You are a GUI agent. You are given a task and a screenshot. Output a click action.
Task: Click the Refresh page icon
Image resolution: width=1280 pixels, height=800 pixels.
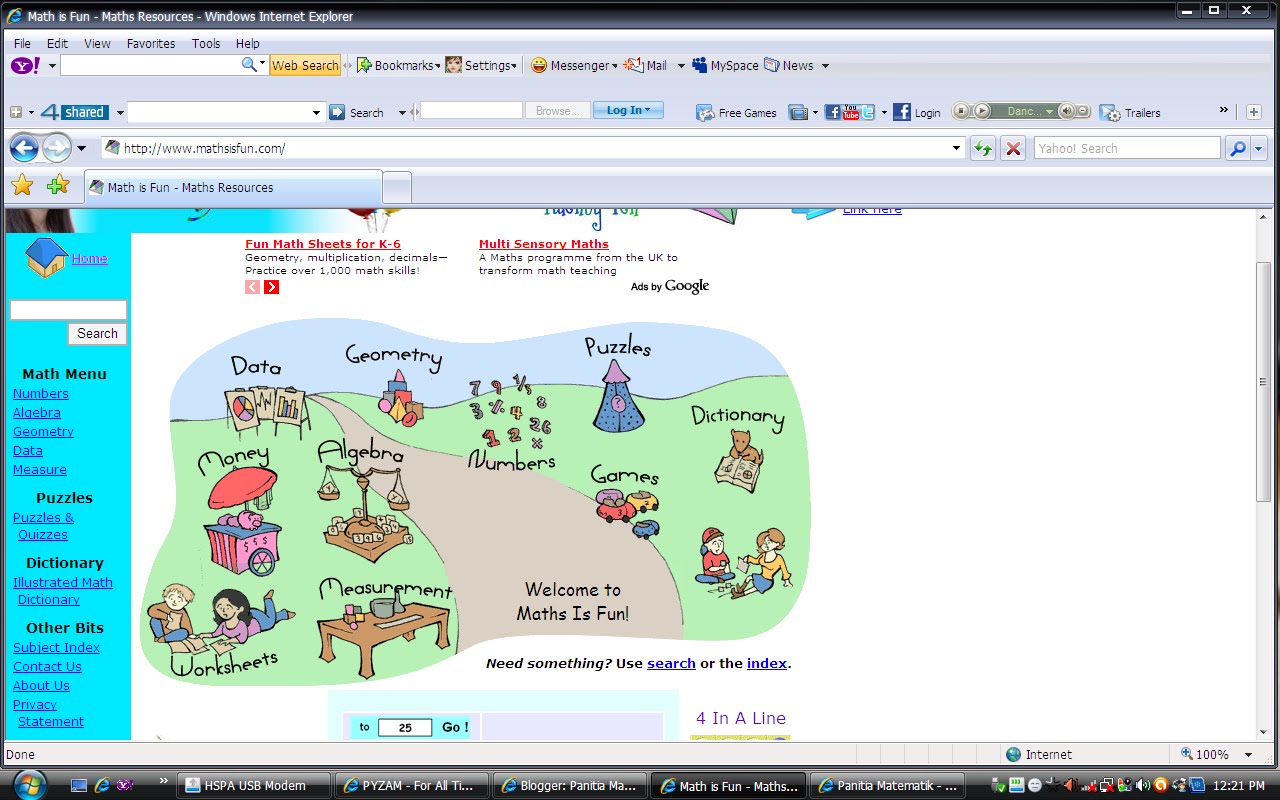[983, 148]
